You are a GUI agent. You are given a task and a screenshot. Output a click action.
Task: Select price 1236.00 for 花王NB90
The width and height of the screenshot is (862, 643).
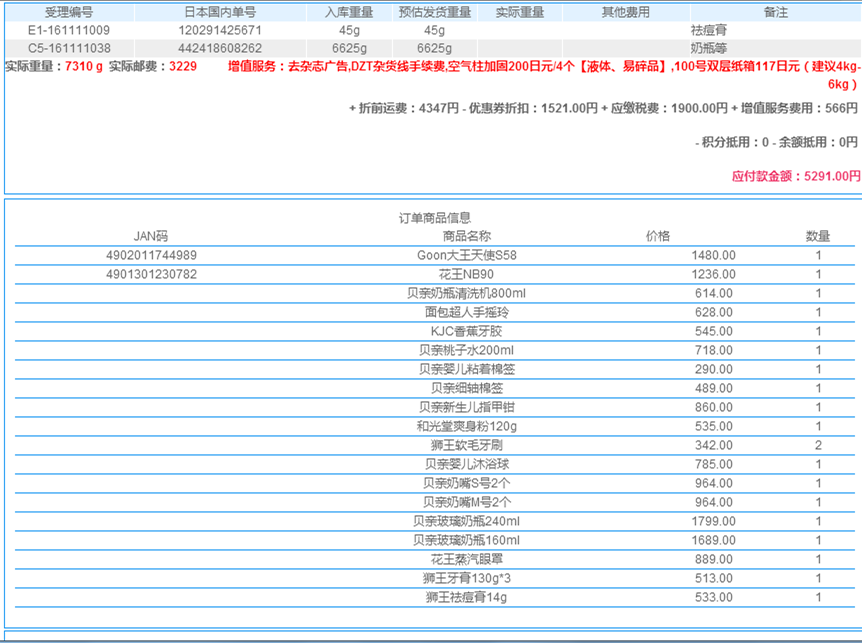[714, 274]
